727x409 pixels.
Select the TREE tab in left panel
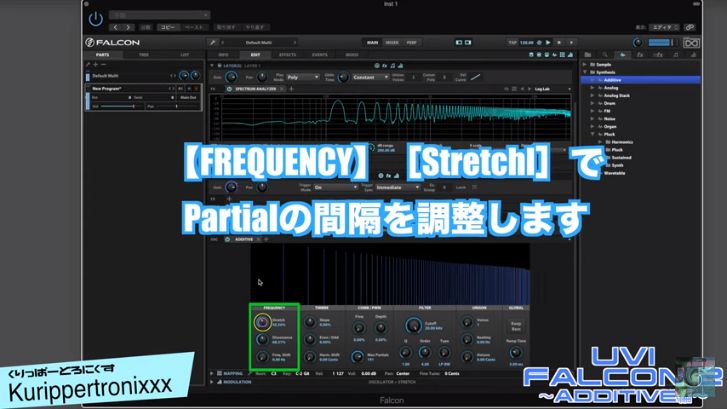(144, 55)
